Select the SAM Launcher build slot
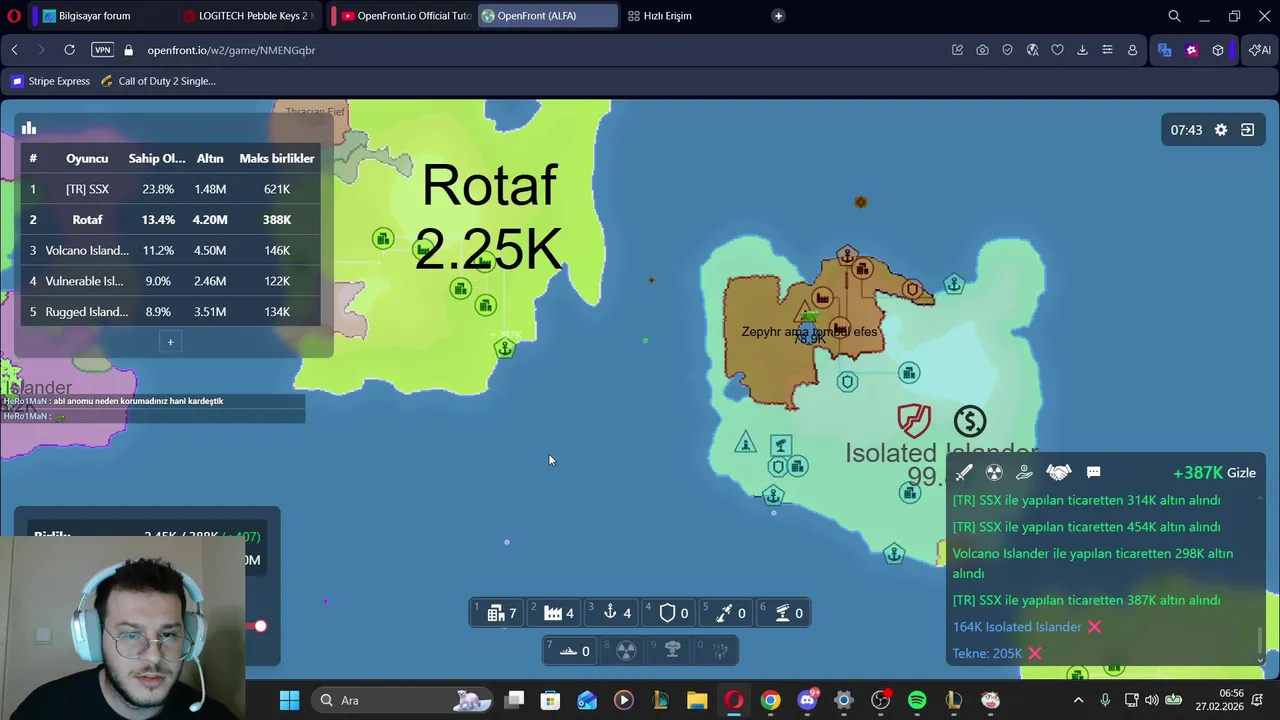Image resolution: width=1280 pixels, height=720 pixels. pyautogui.click(x=783, y=613)
